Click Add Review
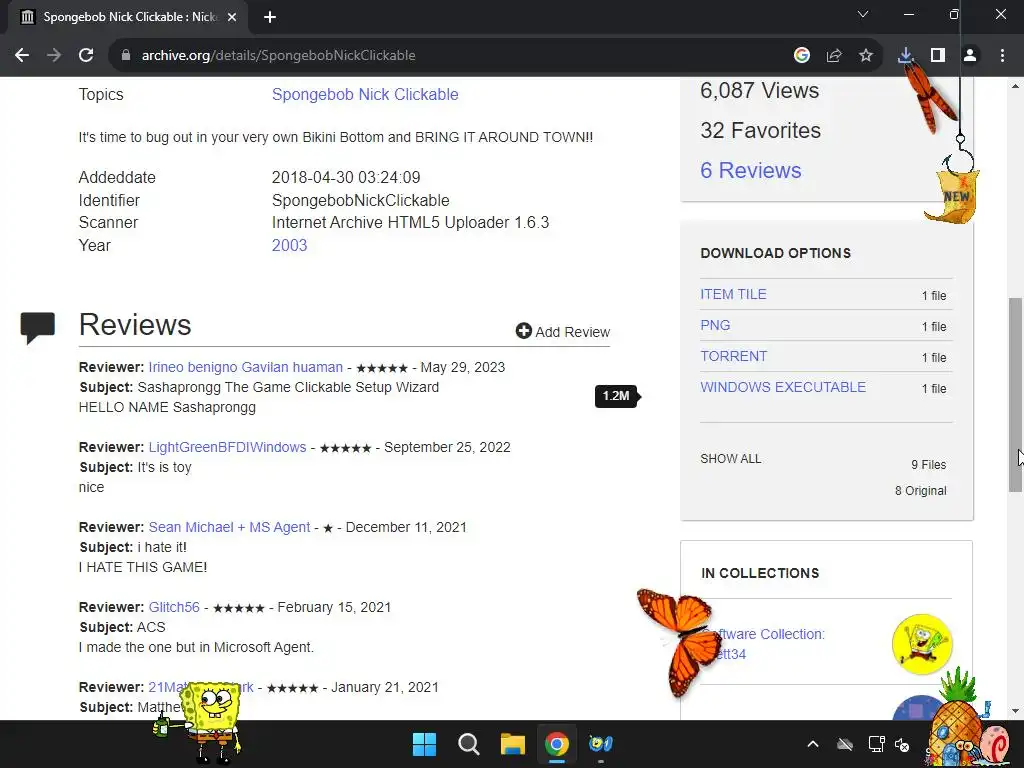This screenshot has width=1024, height=768. 562,332
